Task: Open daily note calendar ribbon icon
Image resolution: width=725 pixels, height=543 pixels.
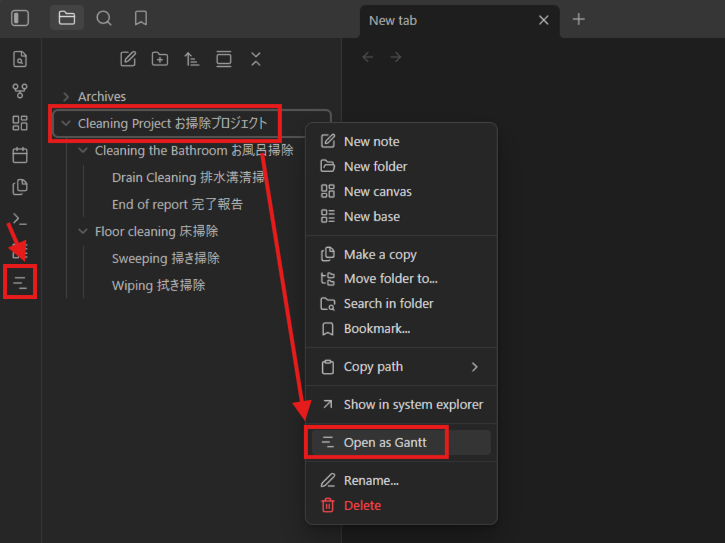Action: click(20, 155)
